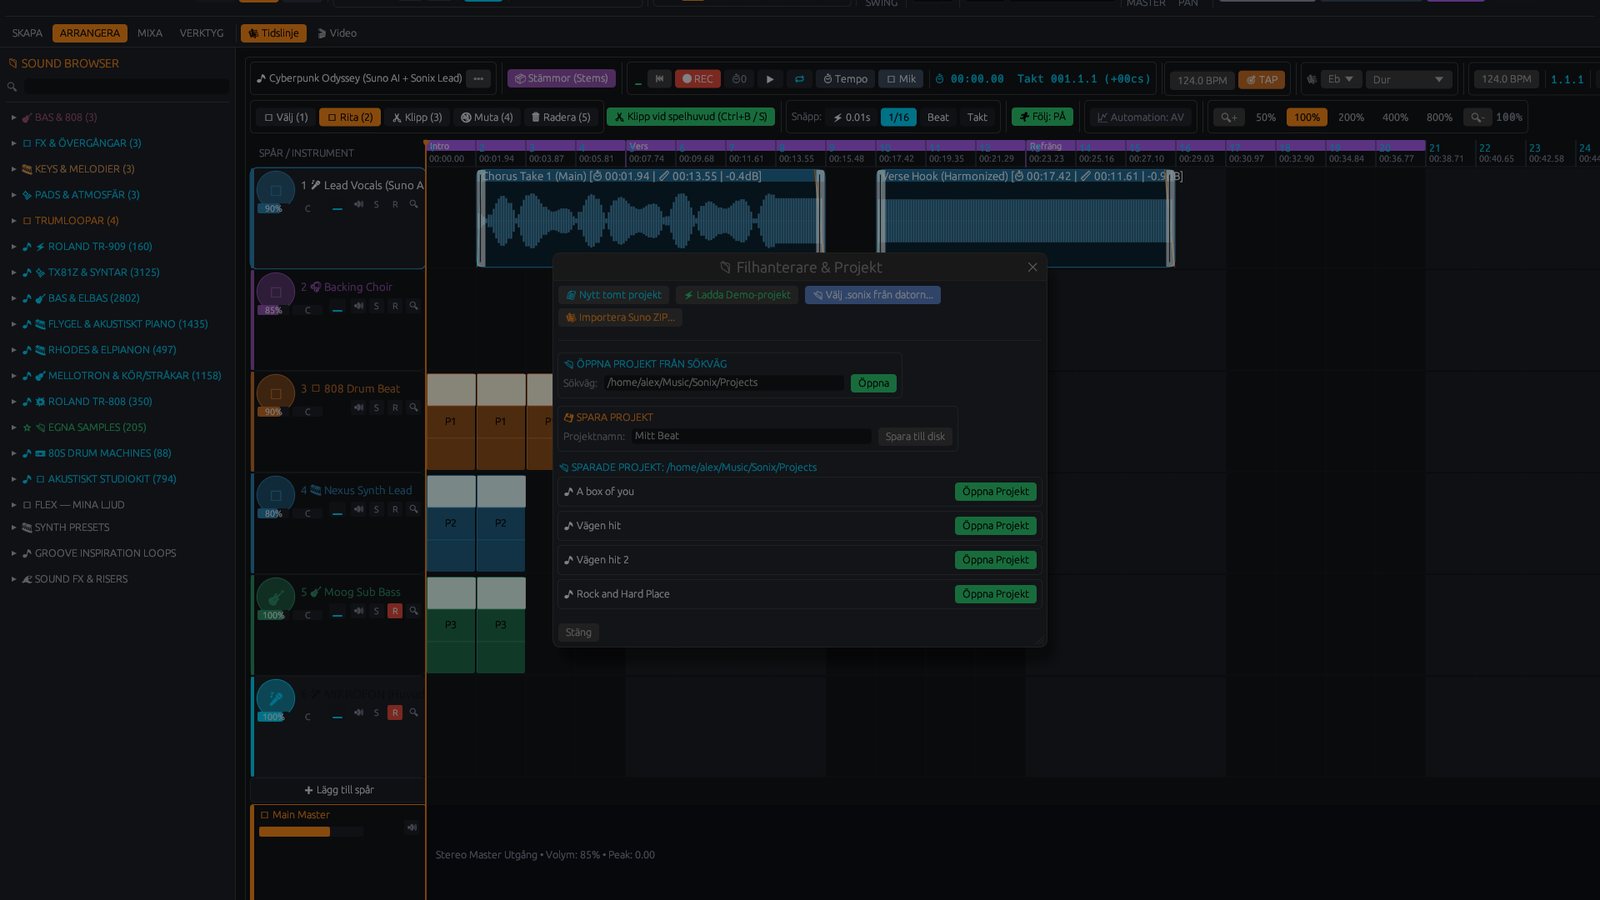Focus the Projektnamn input field
Viewport: 1600px width, 900px height.
click(750, 436)
